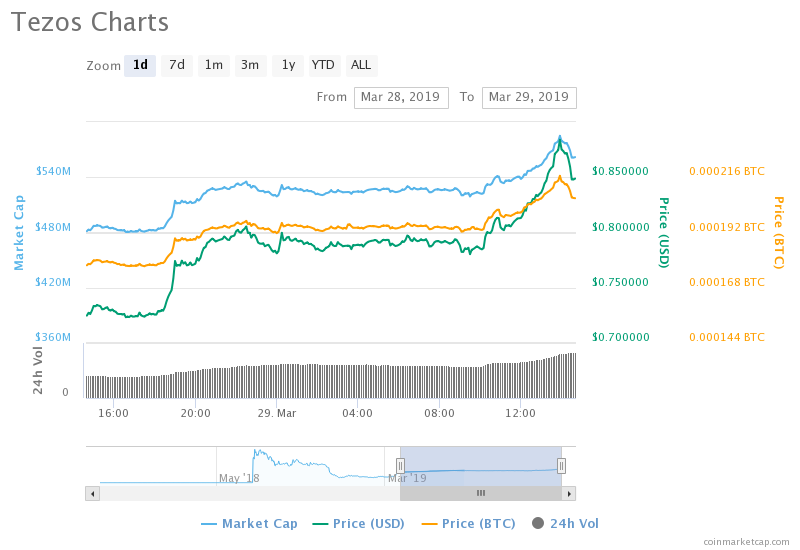Open the coinmarketcap.com credit link
The height and width of the screenshot is (550, 800).
click(746, 541)
